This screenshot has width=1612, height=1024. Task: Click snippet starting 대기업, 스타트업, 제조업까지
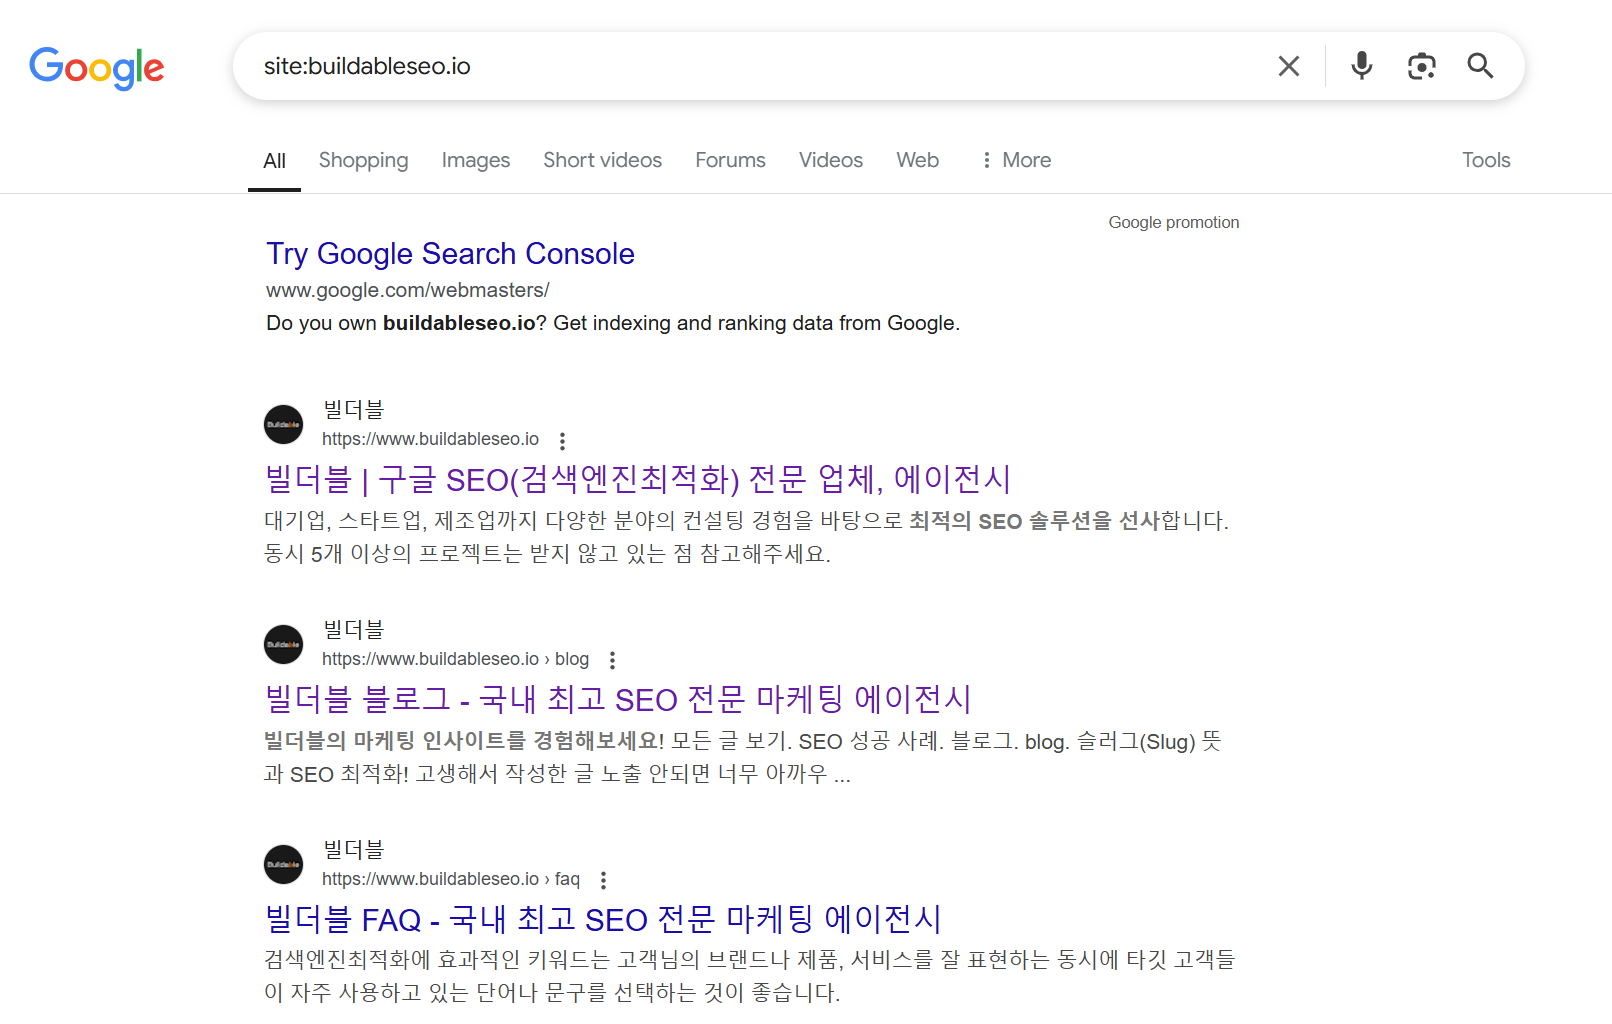746,537
